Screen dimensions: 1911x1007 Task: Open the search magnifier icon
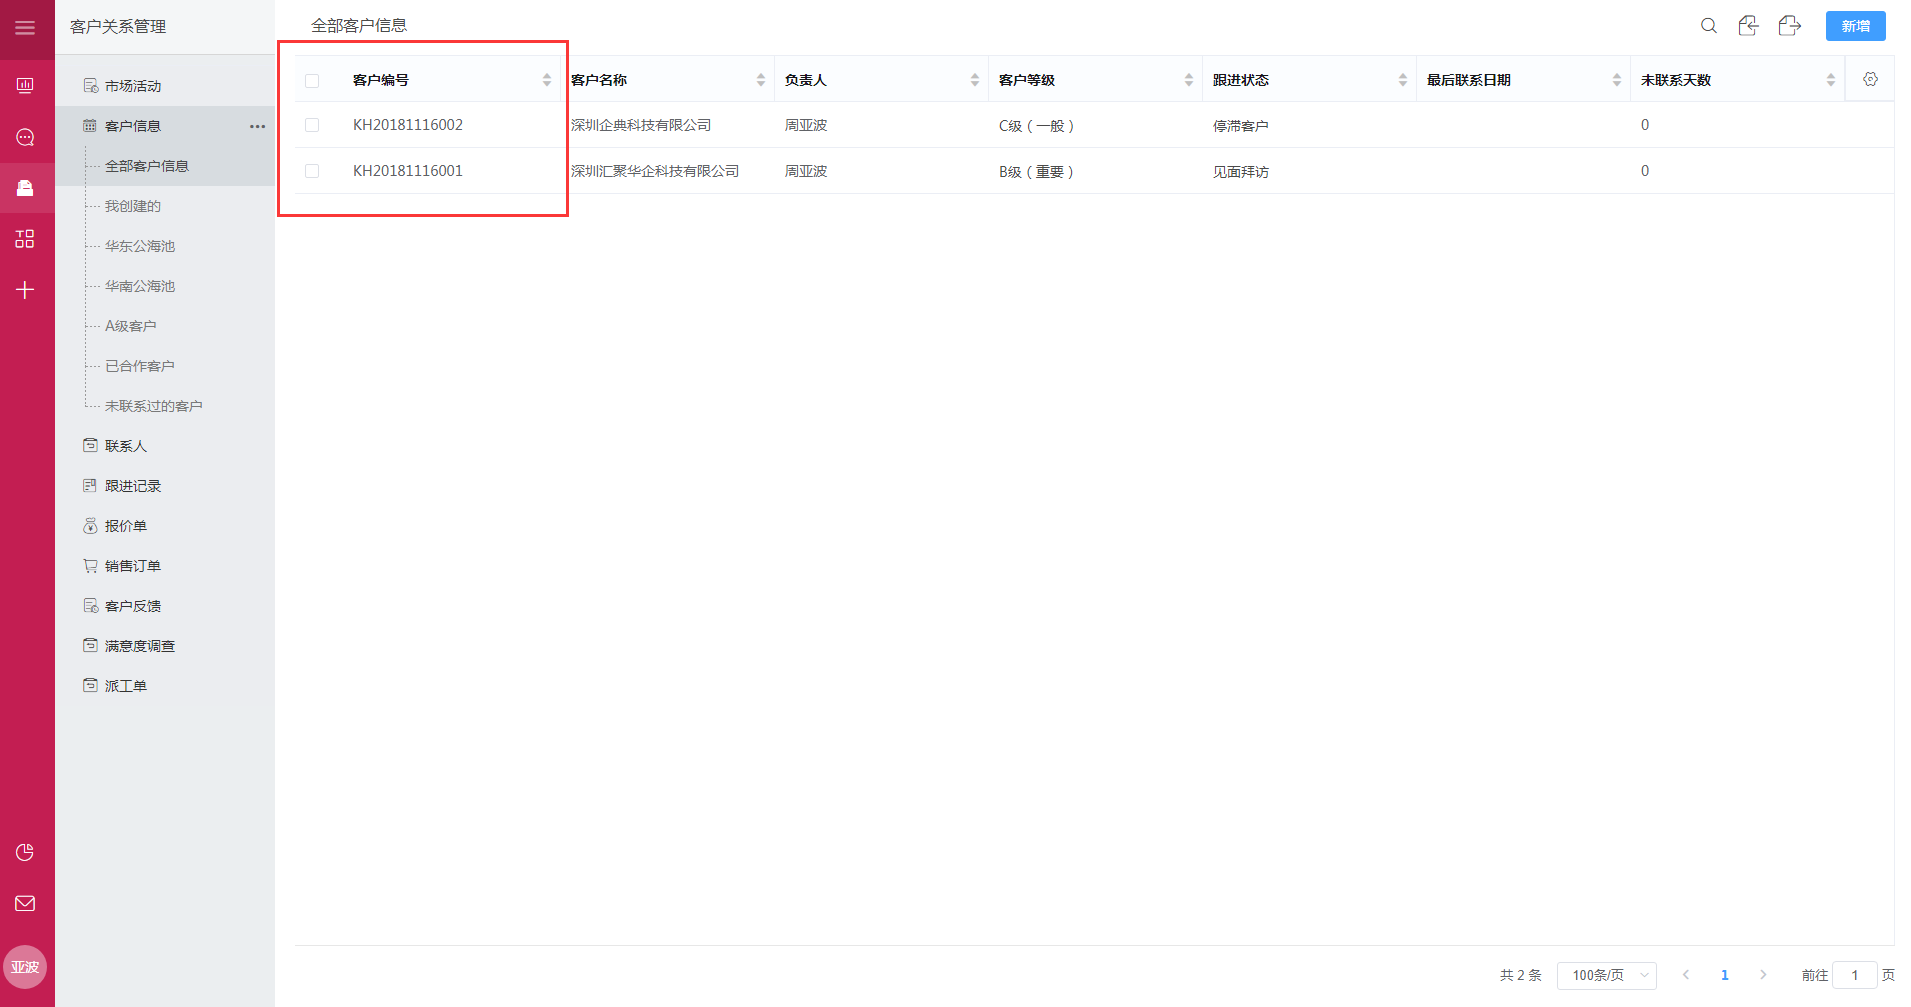[1708, 26]
